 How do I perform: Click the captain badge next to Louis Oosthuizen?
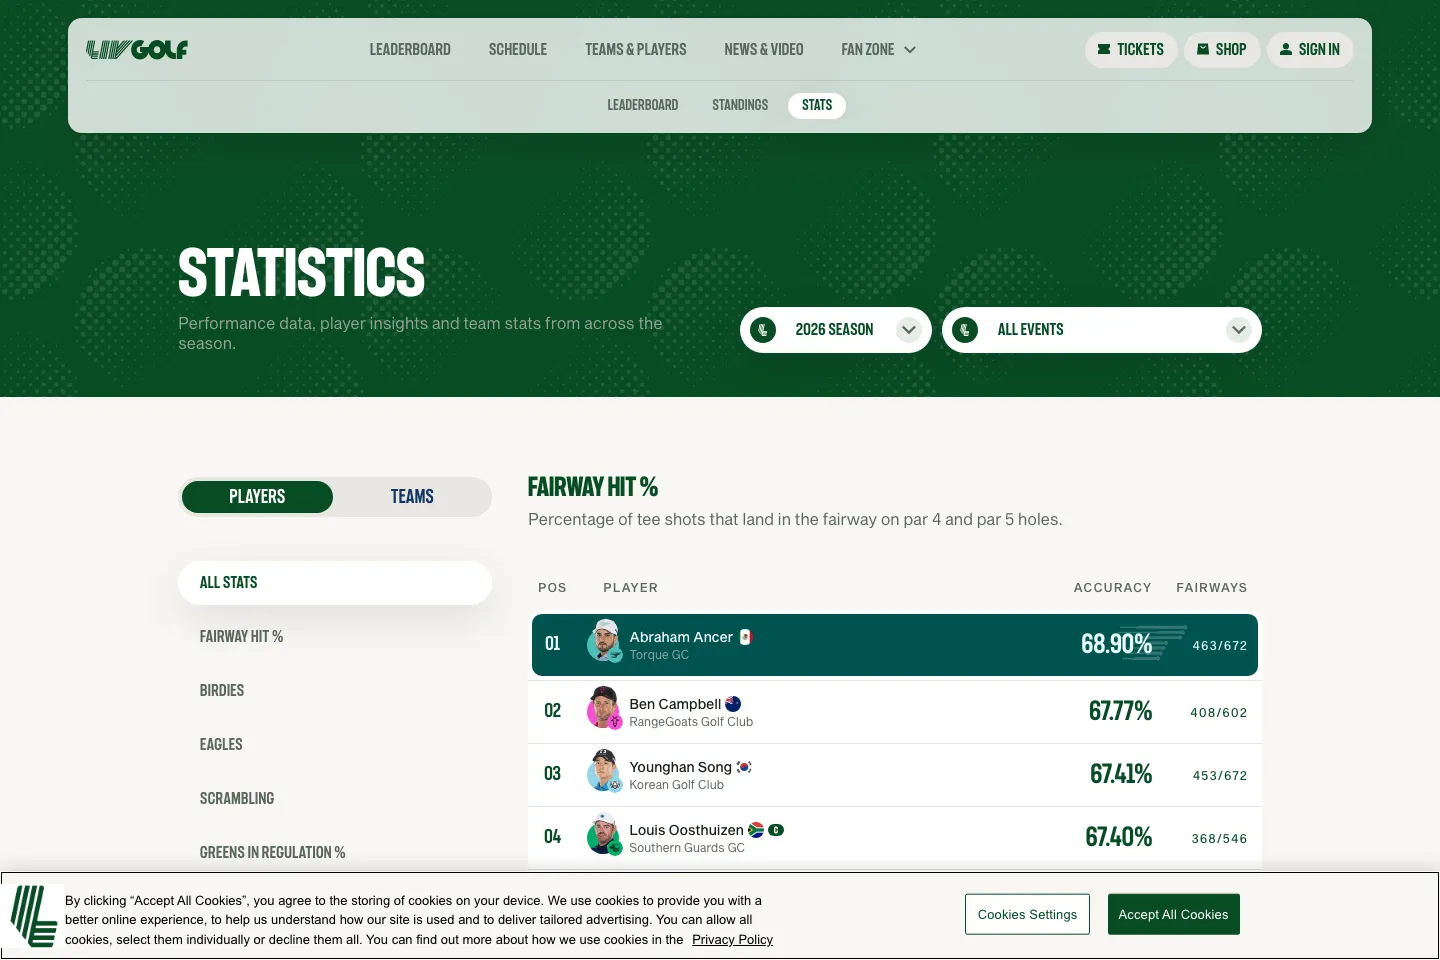point(776,830)
